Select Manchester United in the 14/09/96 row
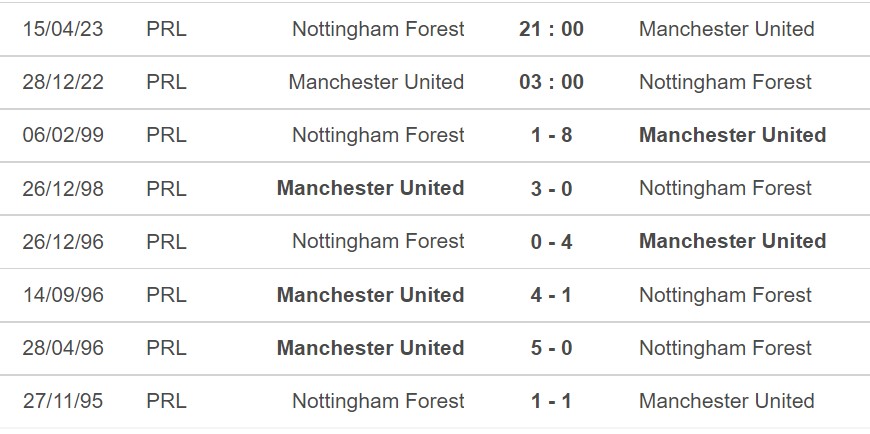 [x=371, y=295]
